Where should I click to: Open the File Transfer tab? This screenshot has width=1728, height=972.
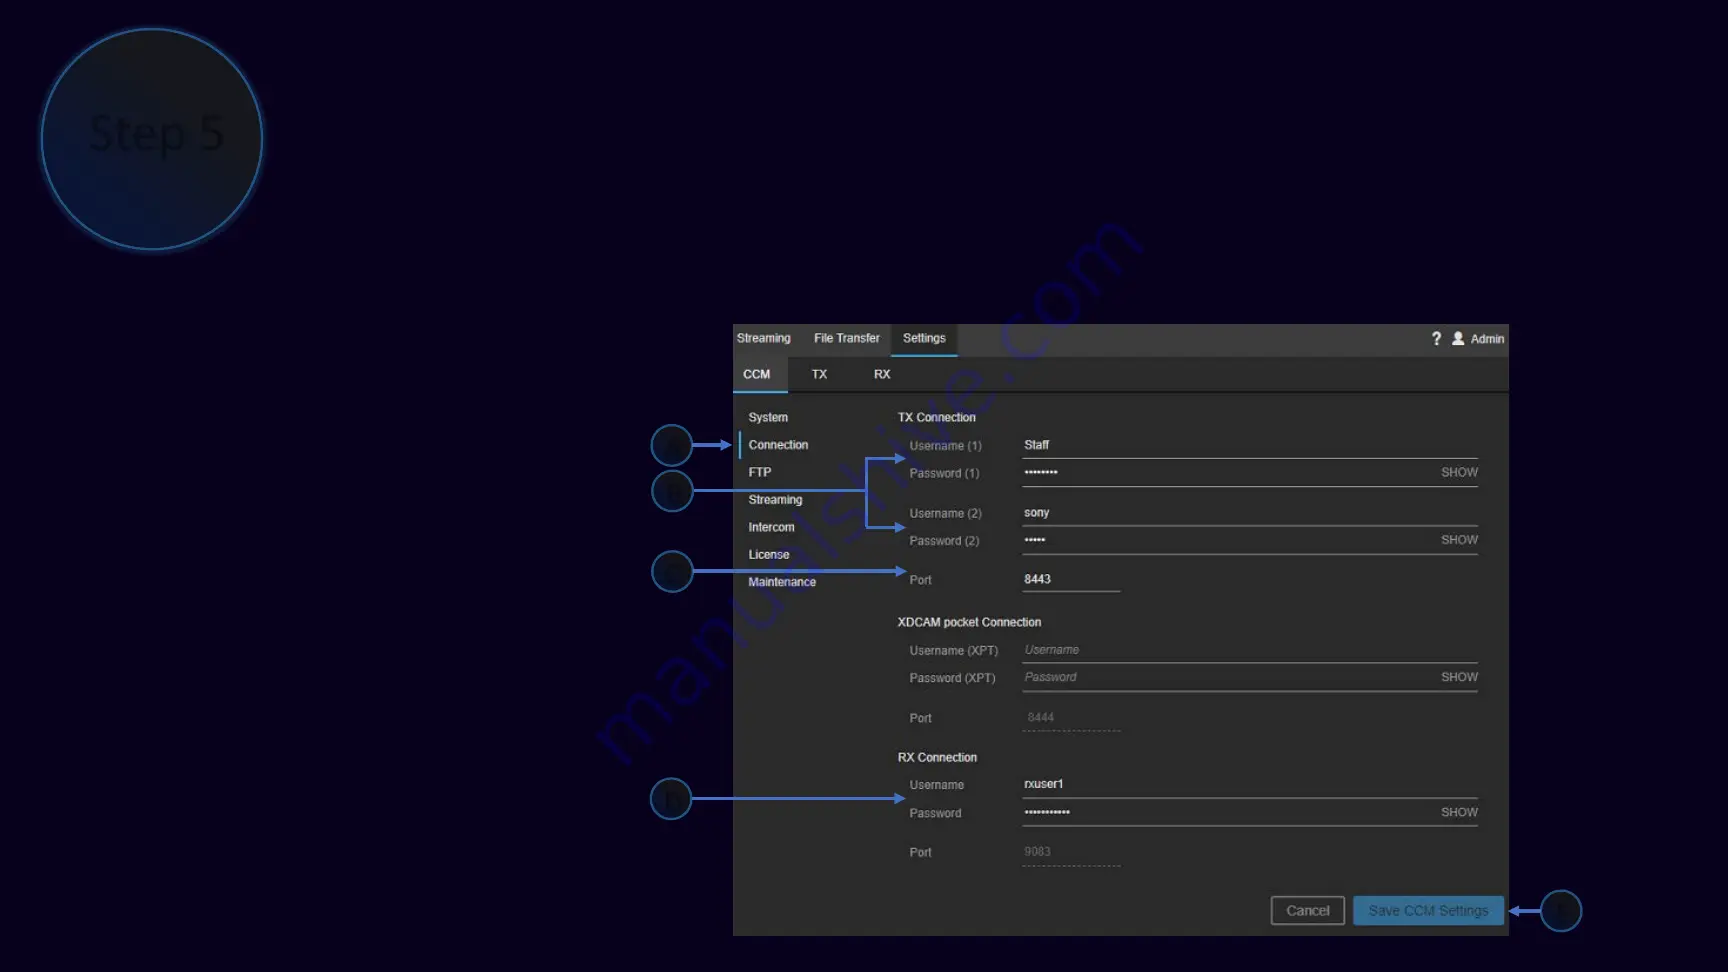pos(847,339)
